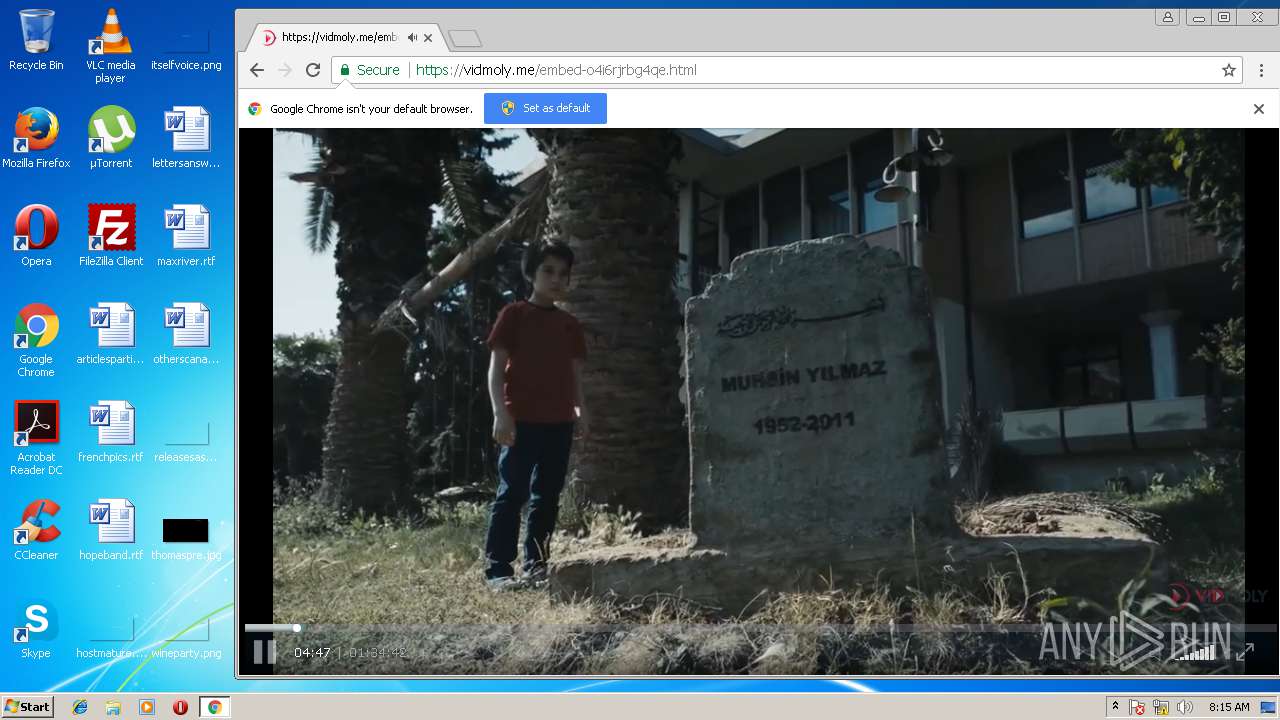Mute the tab using the speaker icon
1280x720 pixels.
point(412,38)
